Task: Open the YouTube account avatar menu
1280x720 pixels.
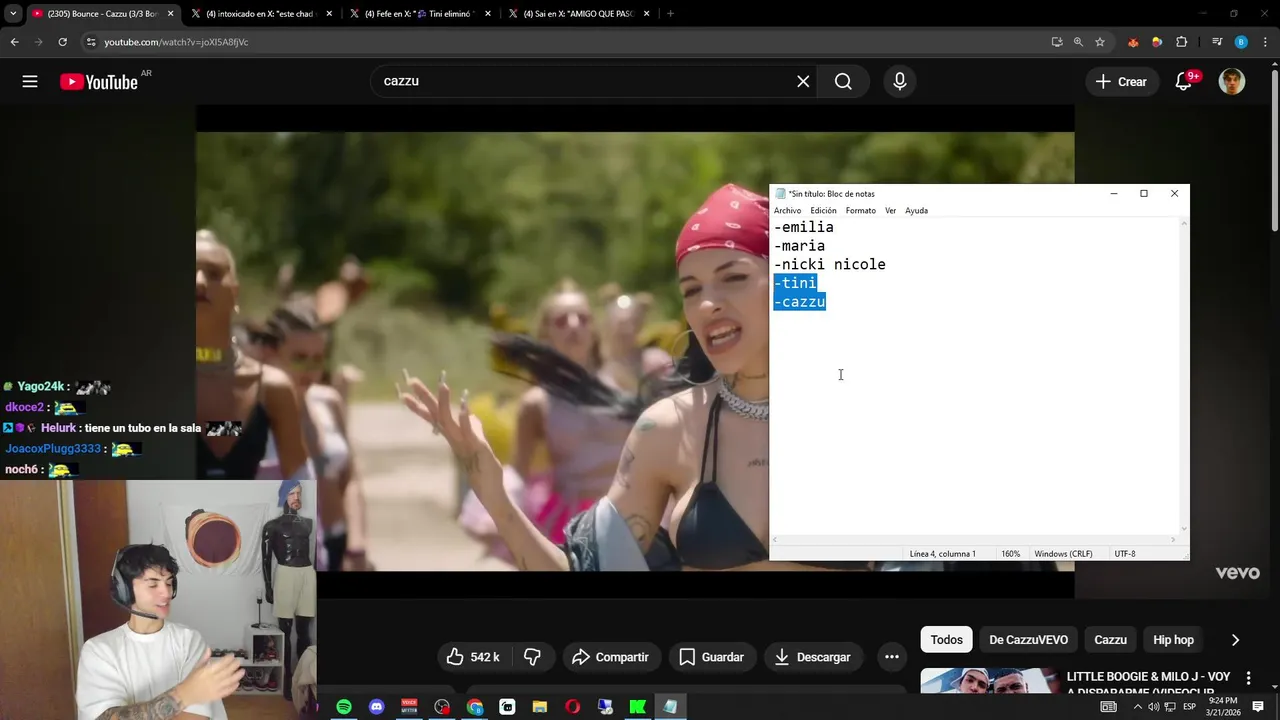Action: point(1232,82)
